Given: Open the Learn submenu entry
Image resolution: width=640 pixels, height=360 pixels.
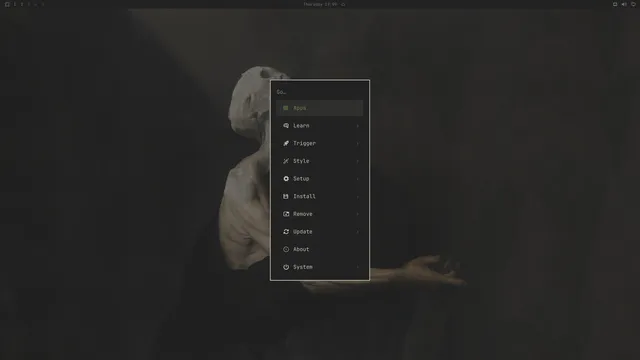Looking at the screenshot, I should (320, 126).
